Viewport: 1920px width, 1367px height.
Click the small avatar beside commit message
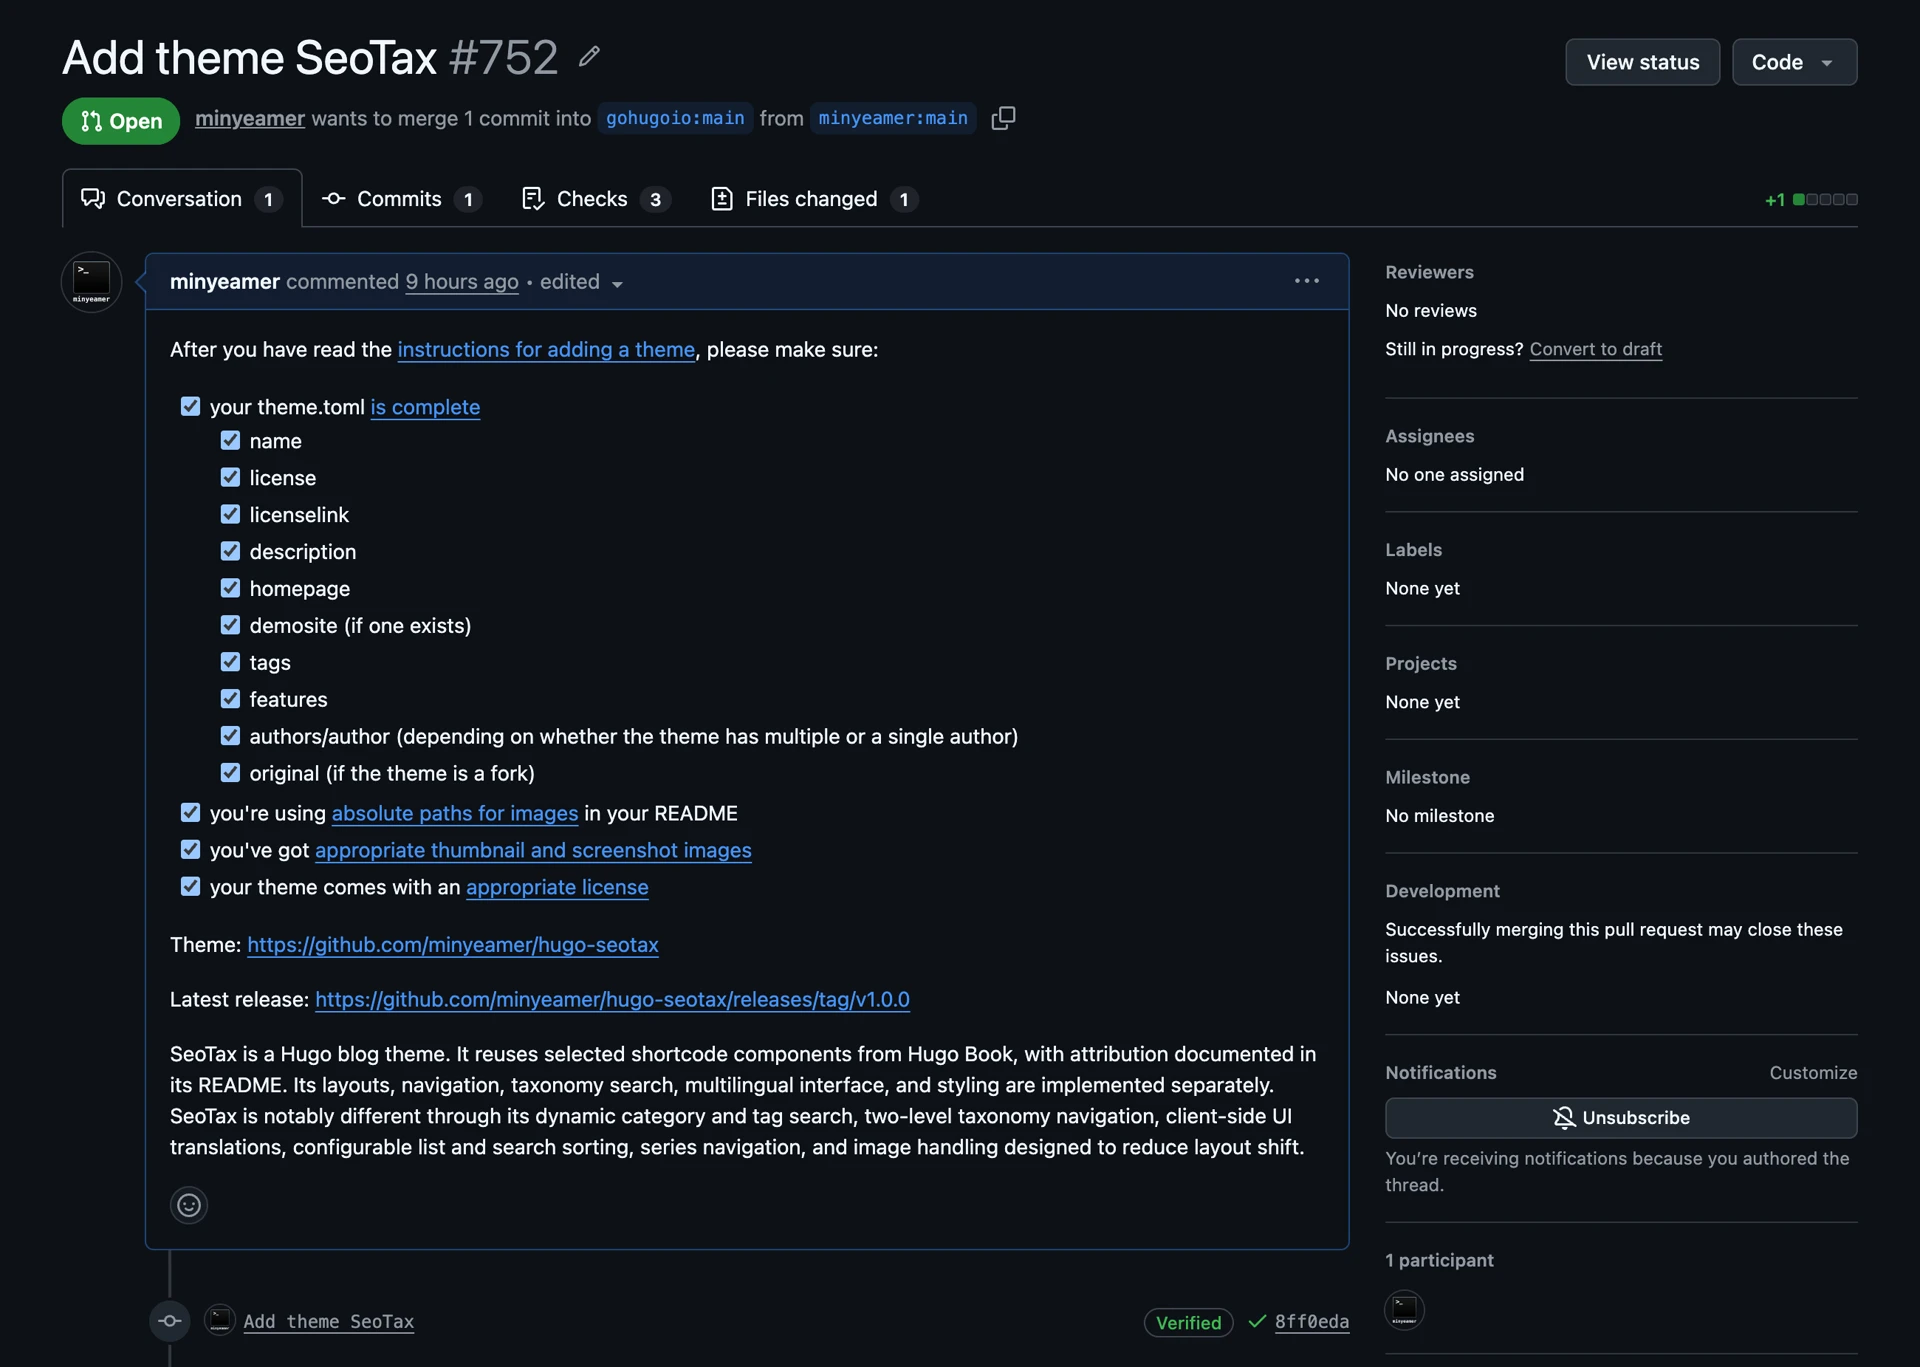(220, 1321)
